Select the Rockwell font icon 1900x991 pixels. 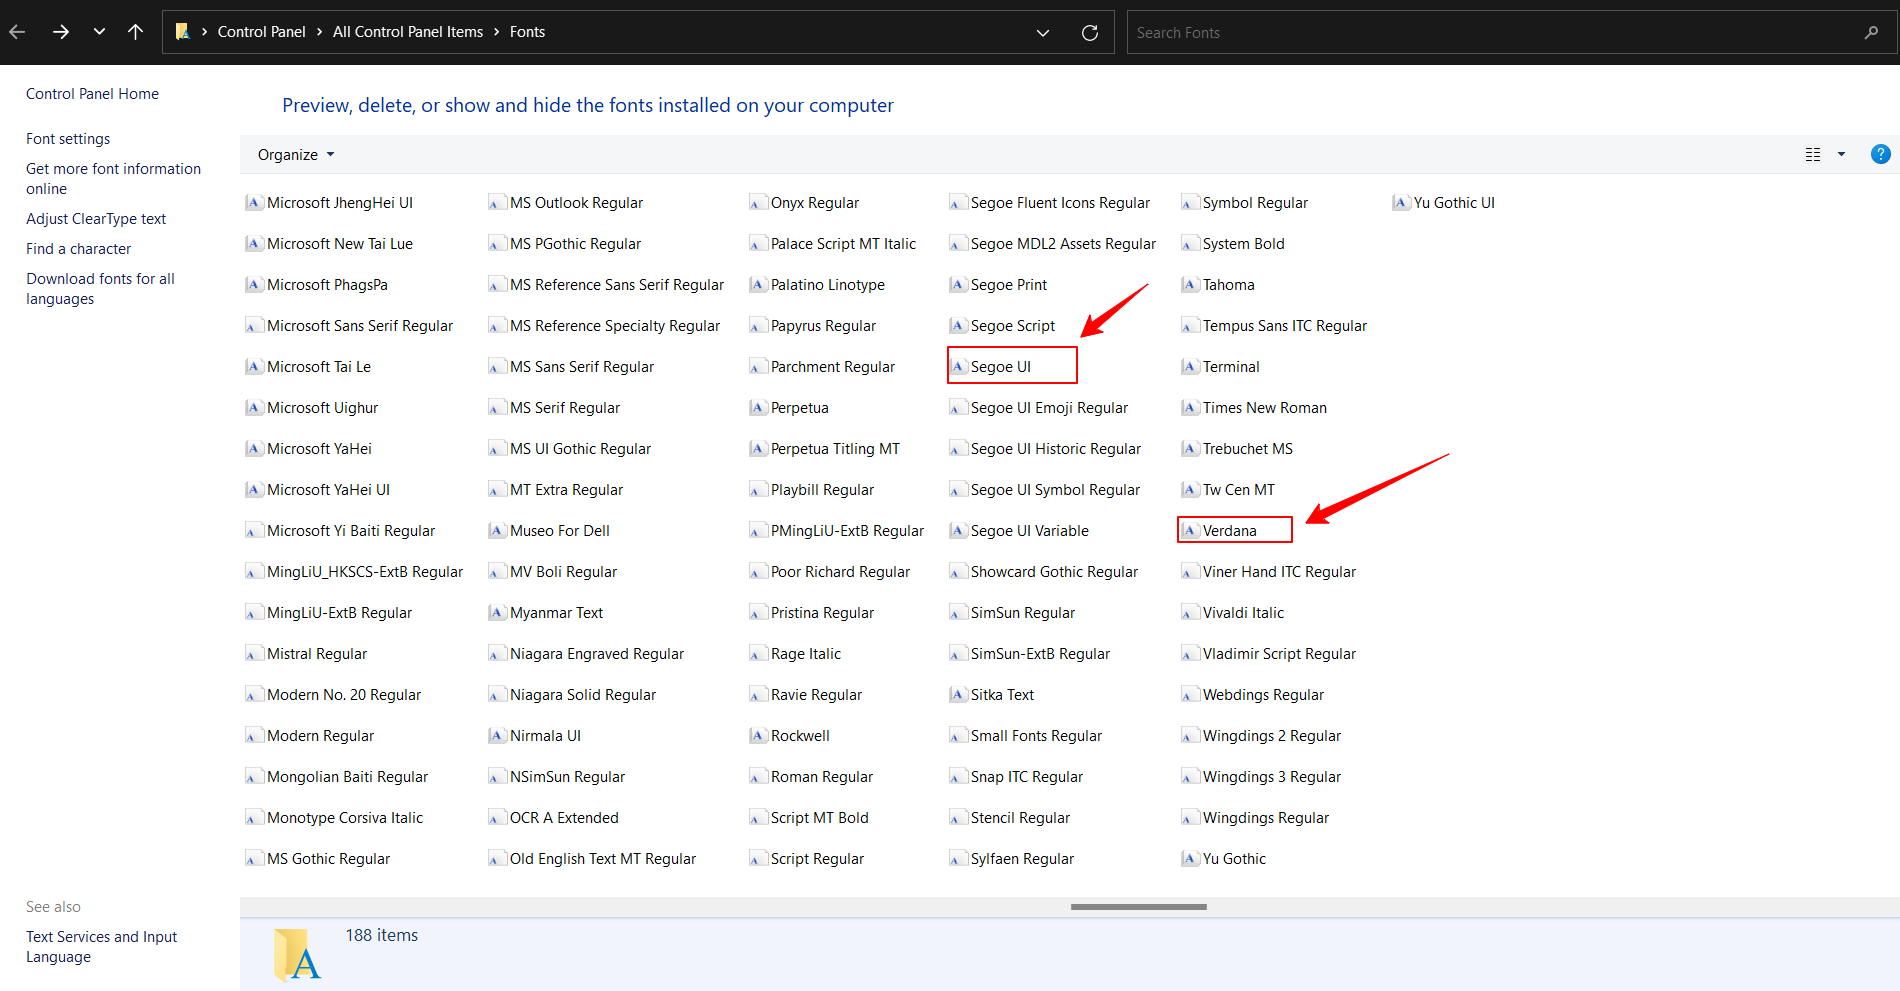[x=758, y=736]
